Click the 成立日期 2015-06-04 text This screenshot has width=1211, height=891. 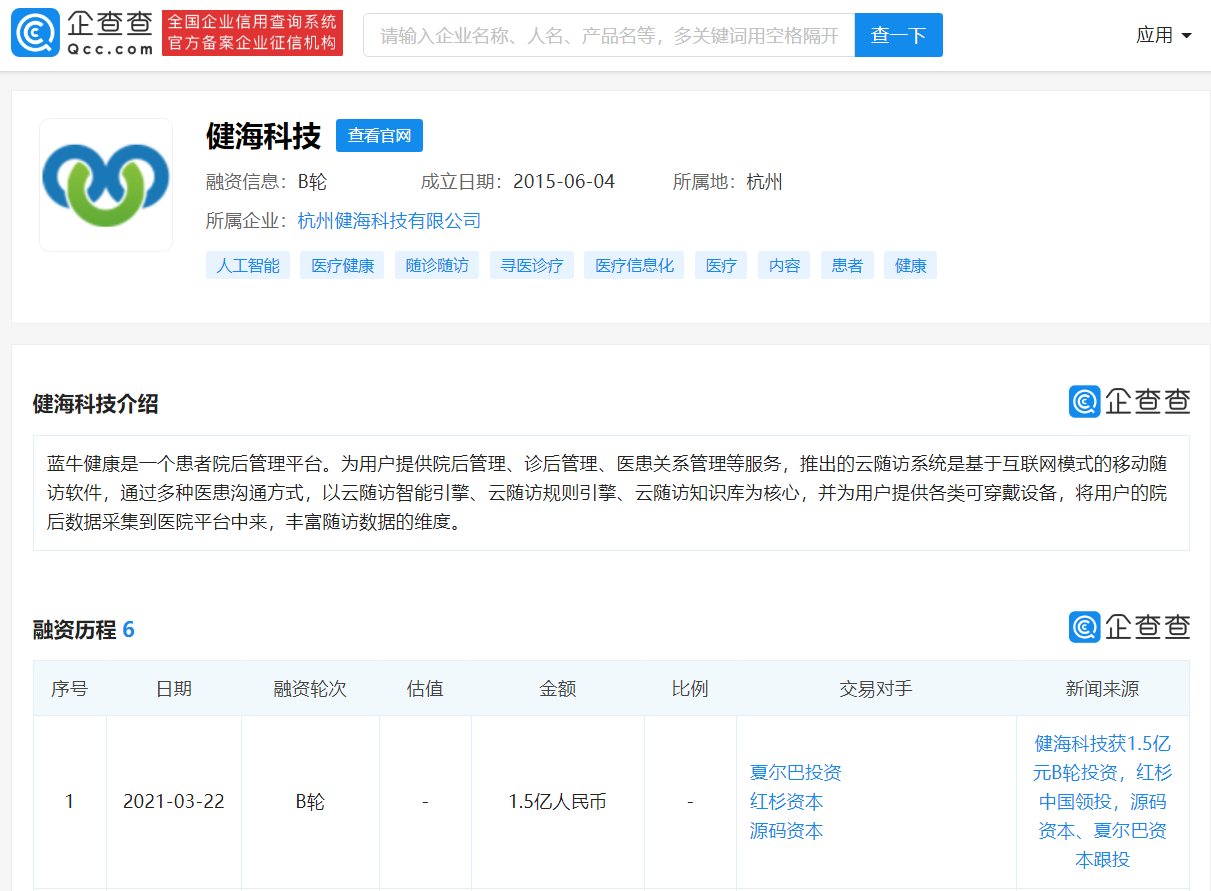coord(518,182)
